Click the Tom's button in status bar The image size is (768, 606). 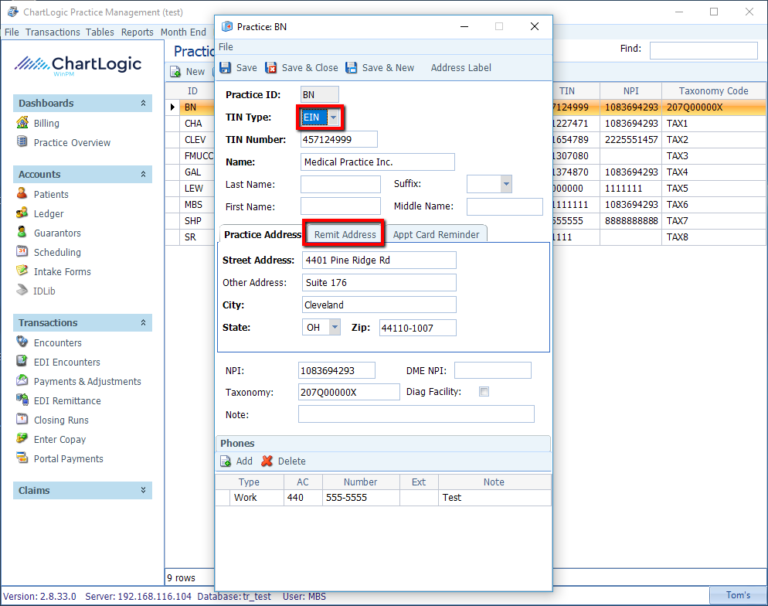coord(738,595)
